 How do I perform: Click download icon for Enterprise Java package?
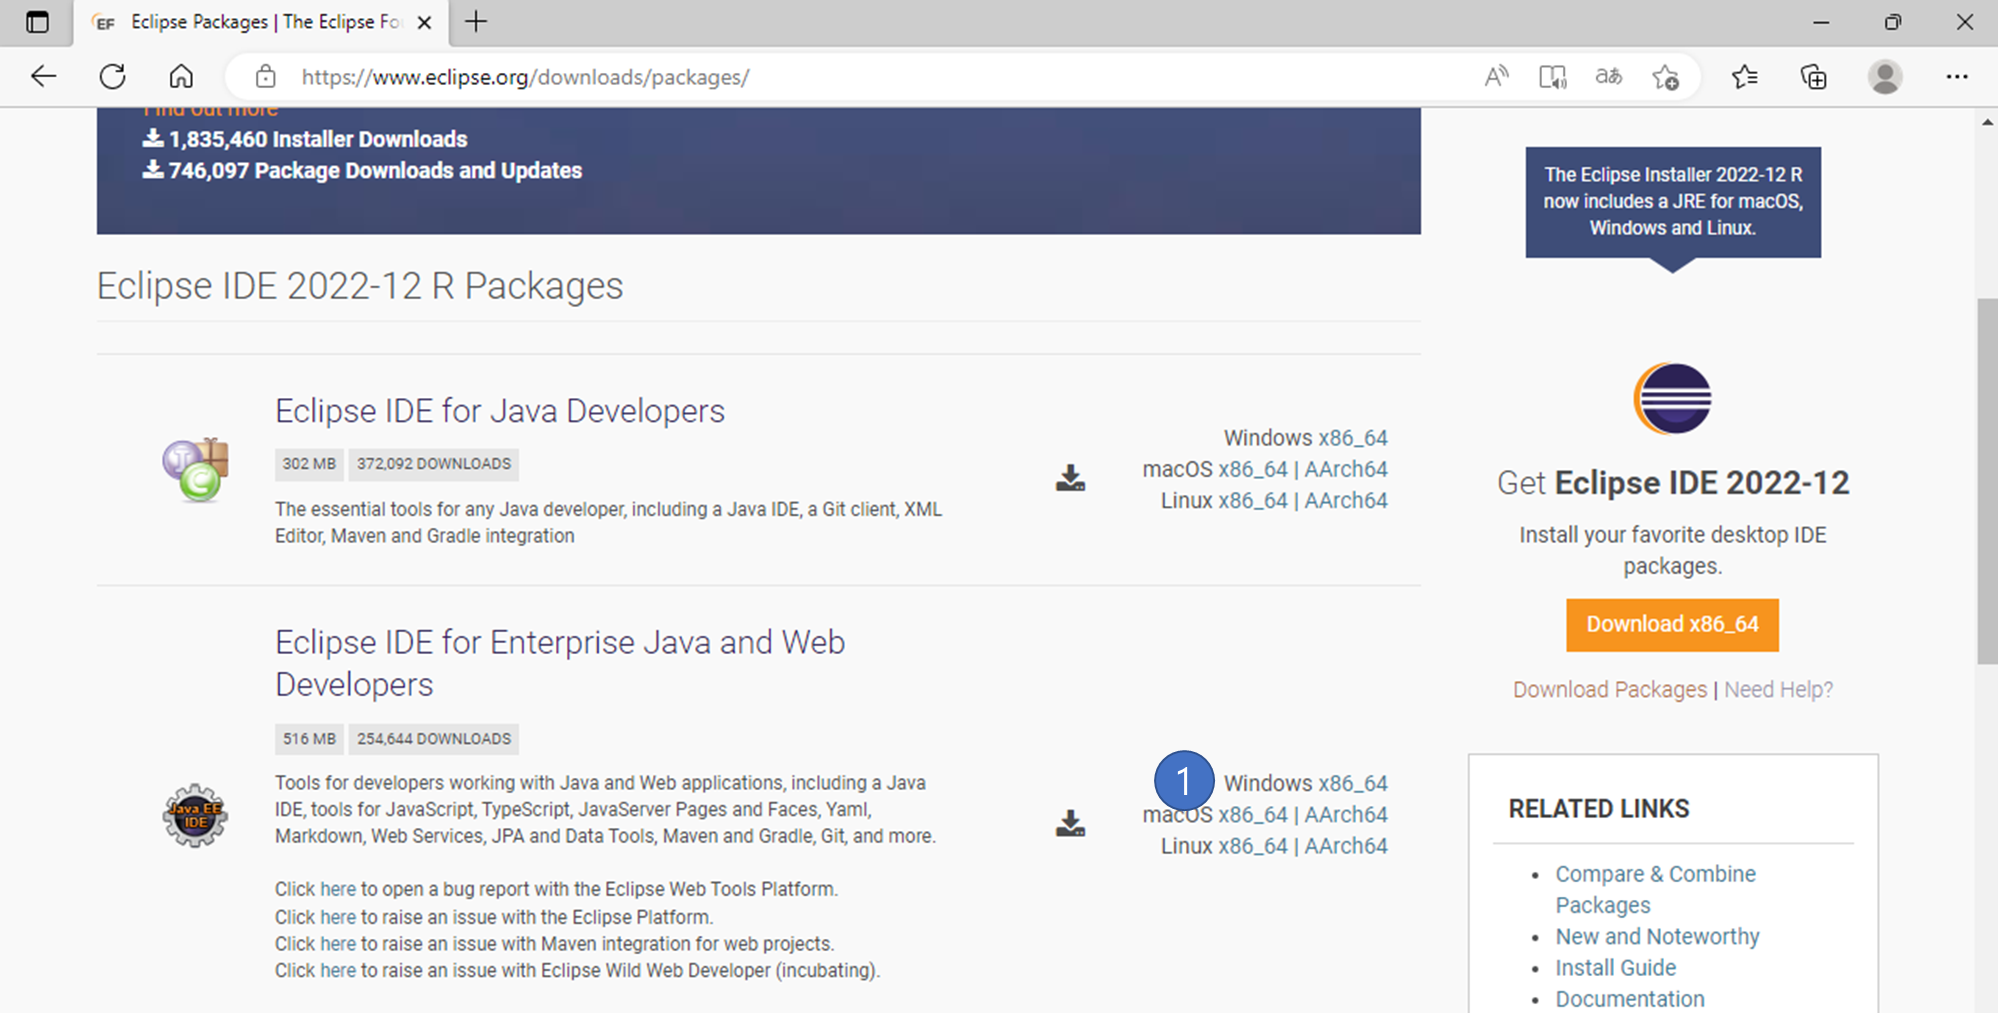click(1070, 823)
